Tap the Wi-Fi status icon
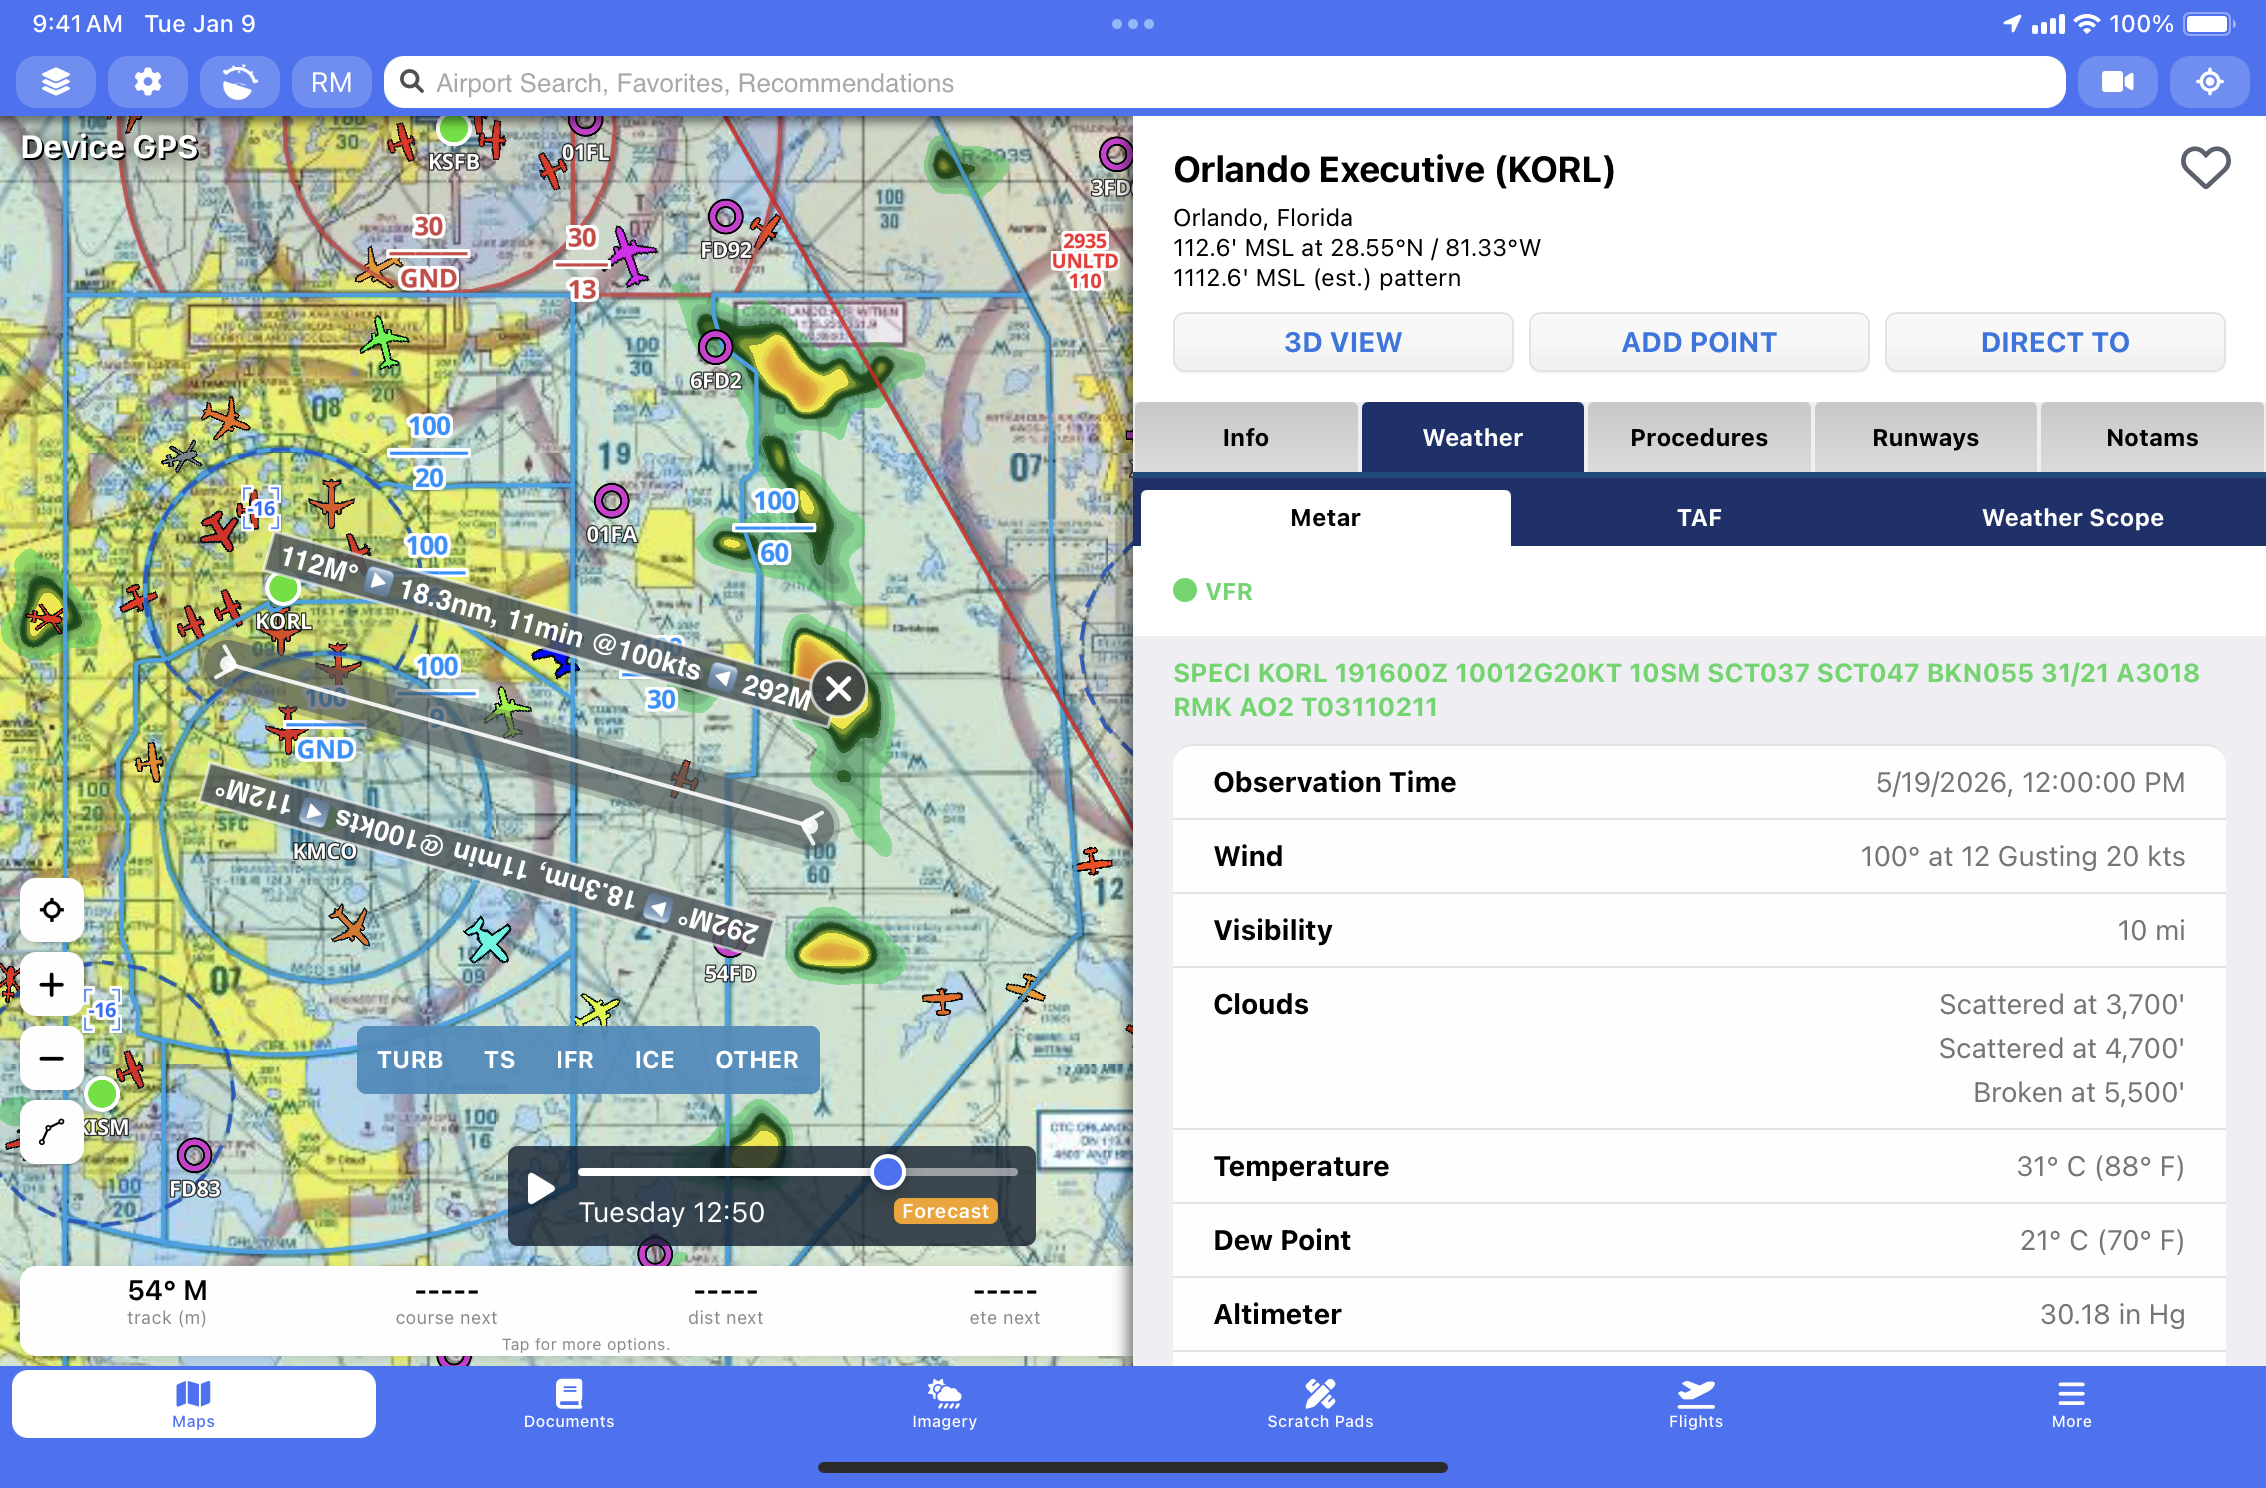Image resolution: width=2266 pixels, height=1488 pixels. (x=2087, y=24)
